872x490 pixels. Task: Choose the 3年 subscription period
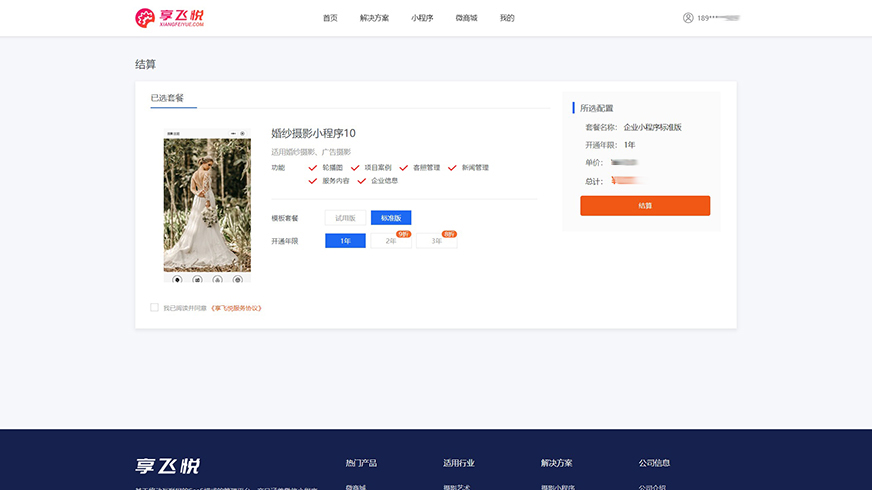tap(436, 241)
